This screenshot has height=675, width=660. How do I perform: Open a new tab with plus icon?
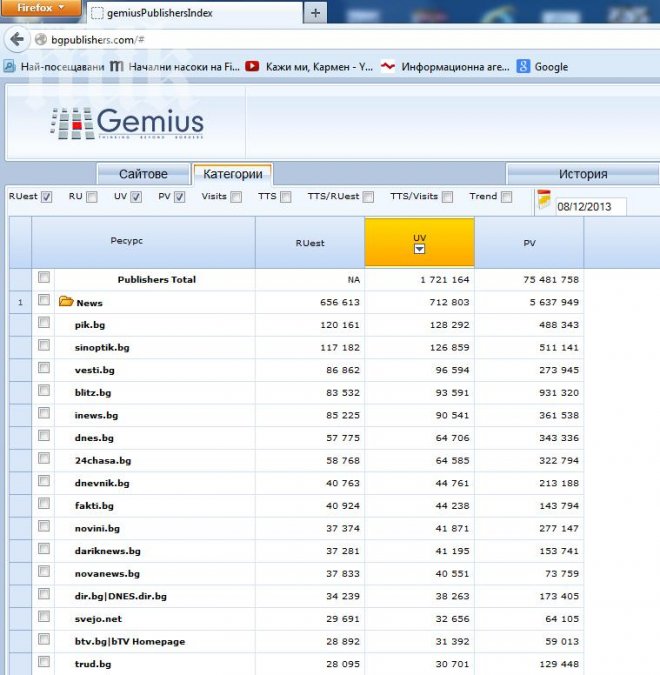[316, 13]
